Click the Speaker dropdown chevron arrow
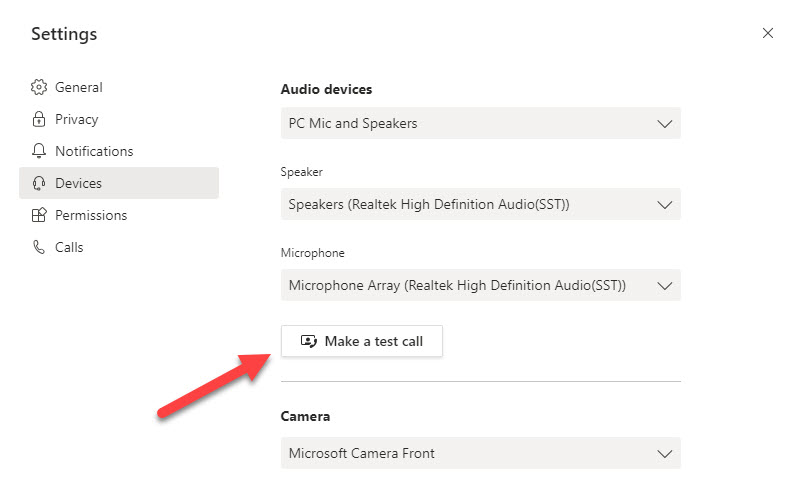The image size is (787, 477). point(665,205)
